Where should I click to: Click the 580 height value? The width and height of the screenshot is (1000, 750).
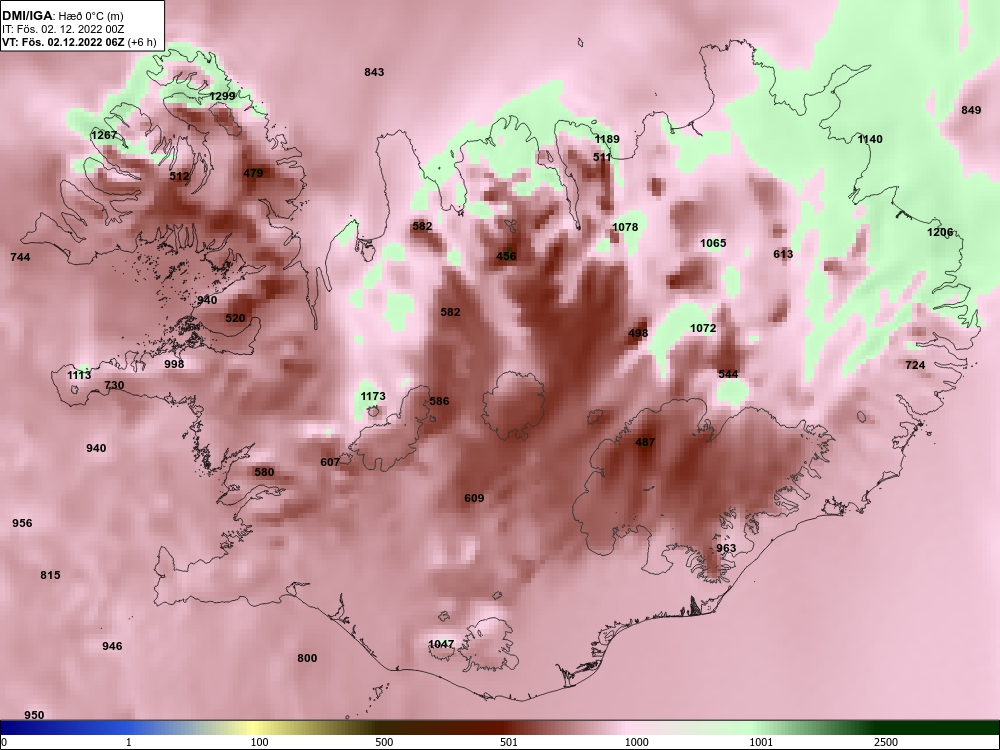coord(264,472)
